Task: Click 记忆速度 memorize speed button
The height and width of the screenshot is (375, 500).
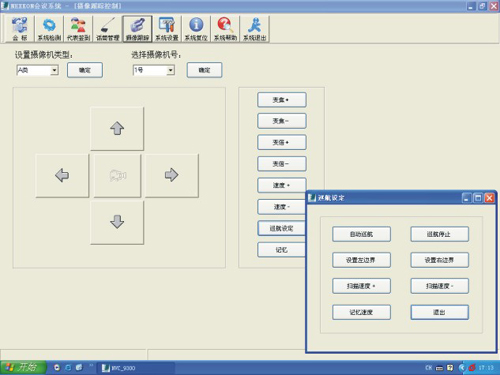Action: [361, 312]
